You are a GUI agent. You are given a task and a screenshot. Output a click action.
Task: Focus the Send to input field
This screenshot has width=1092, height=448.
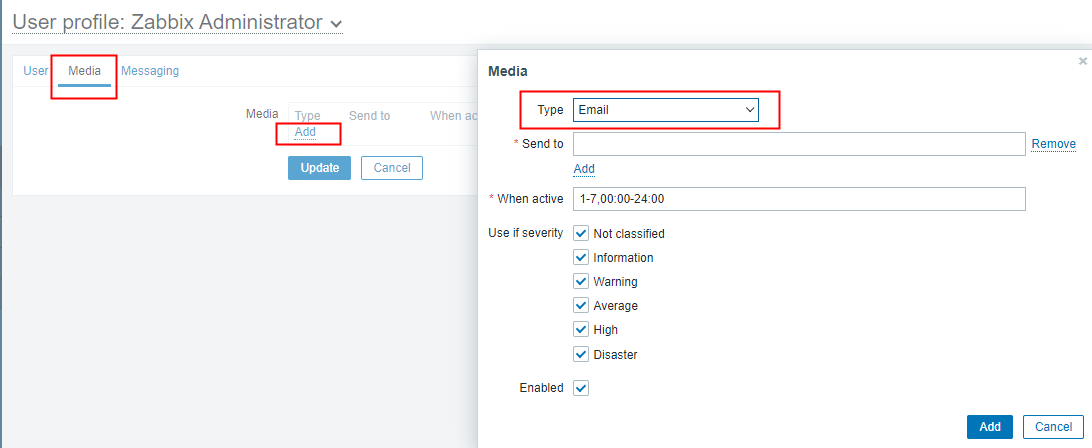coord(799,144)
